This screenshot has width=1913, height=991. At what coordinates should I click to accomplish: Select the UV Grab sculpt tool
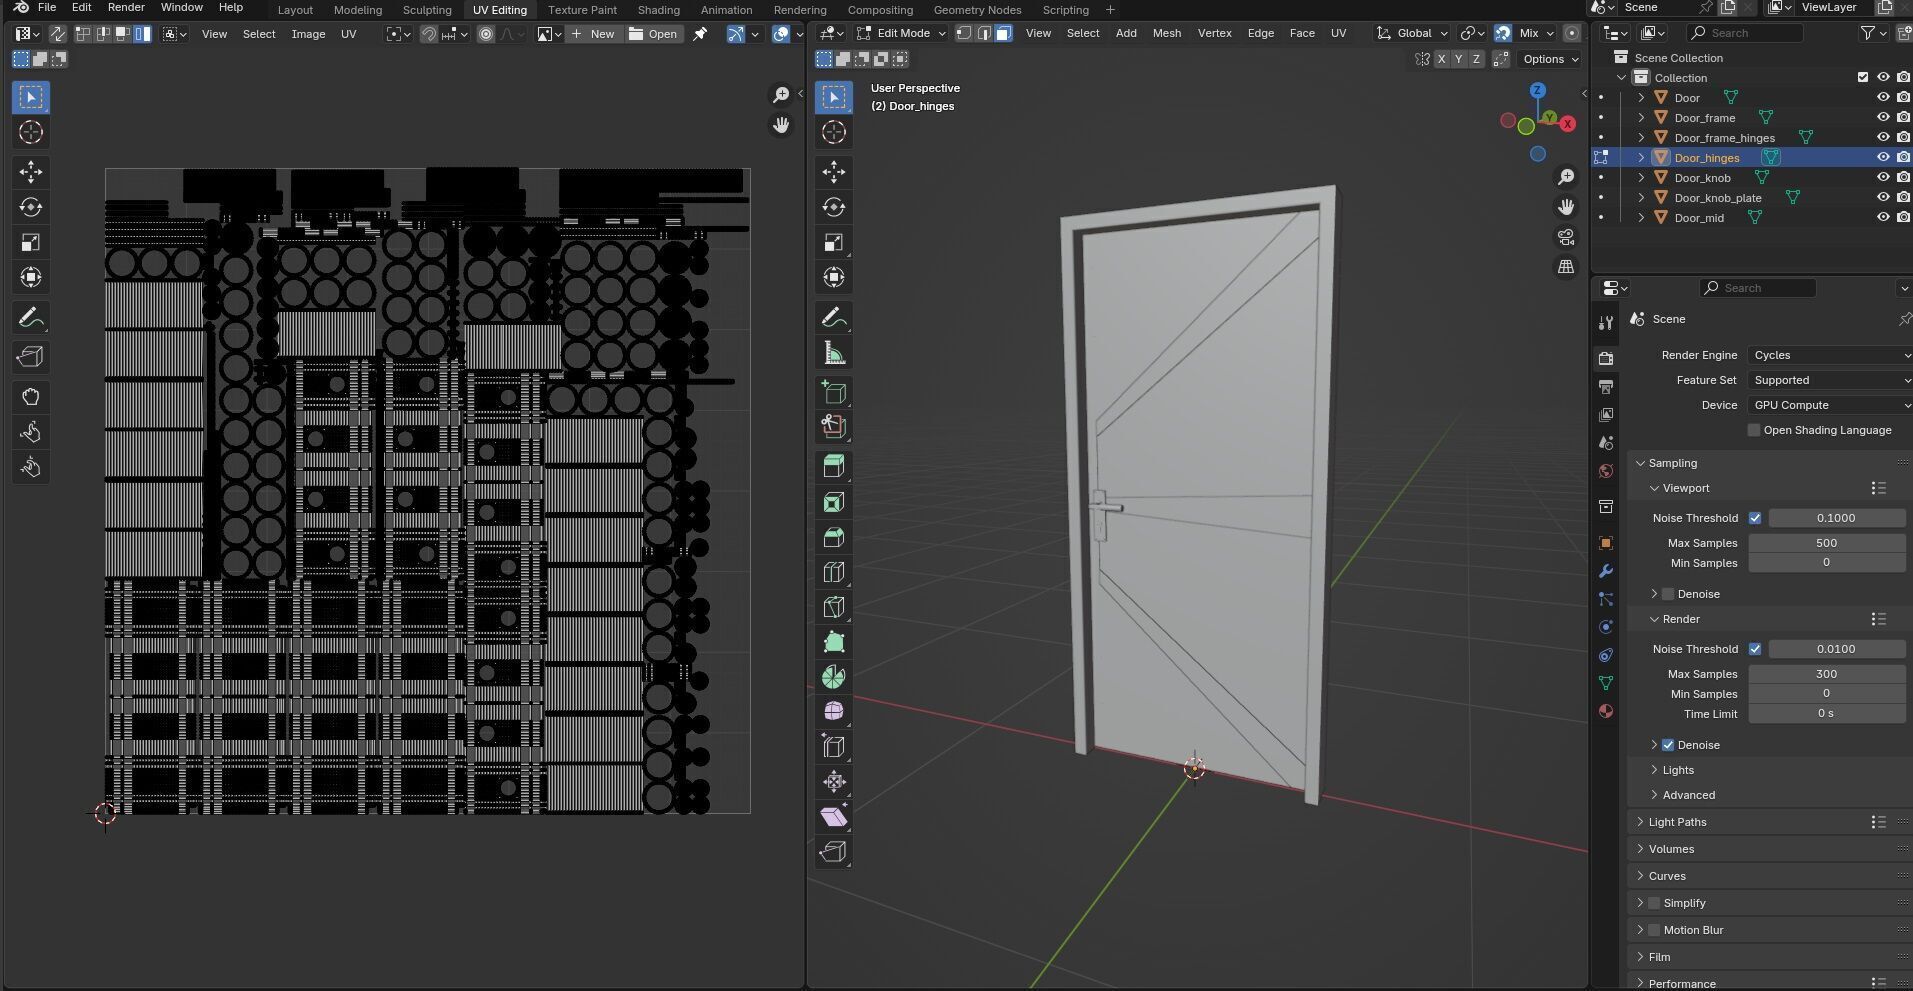click(31, 397)
